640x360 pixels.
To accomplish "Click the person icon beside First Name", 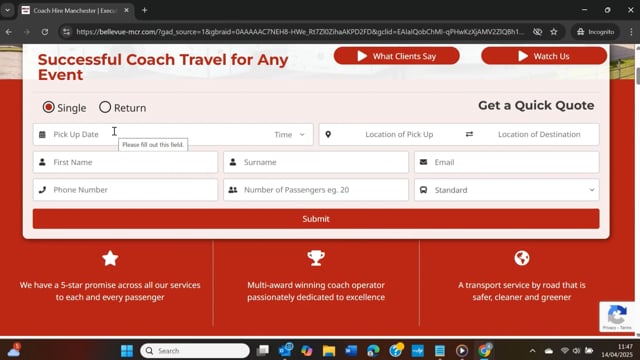I will (42, 162).
